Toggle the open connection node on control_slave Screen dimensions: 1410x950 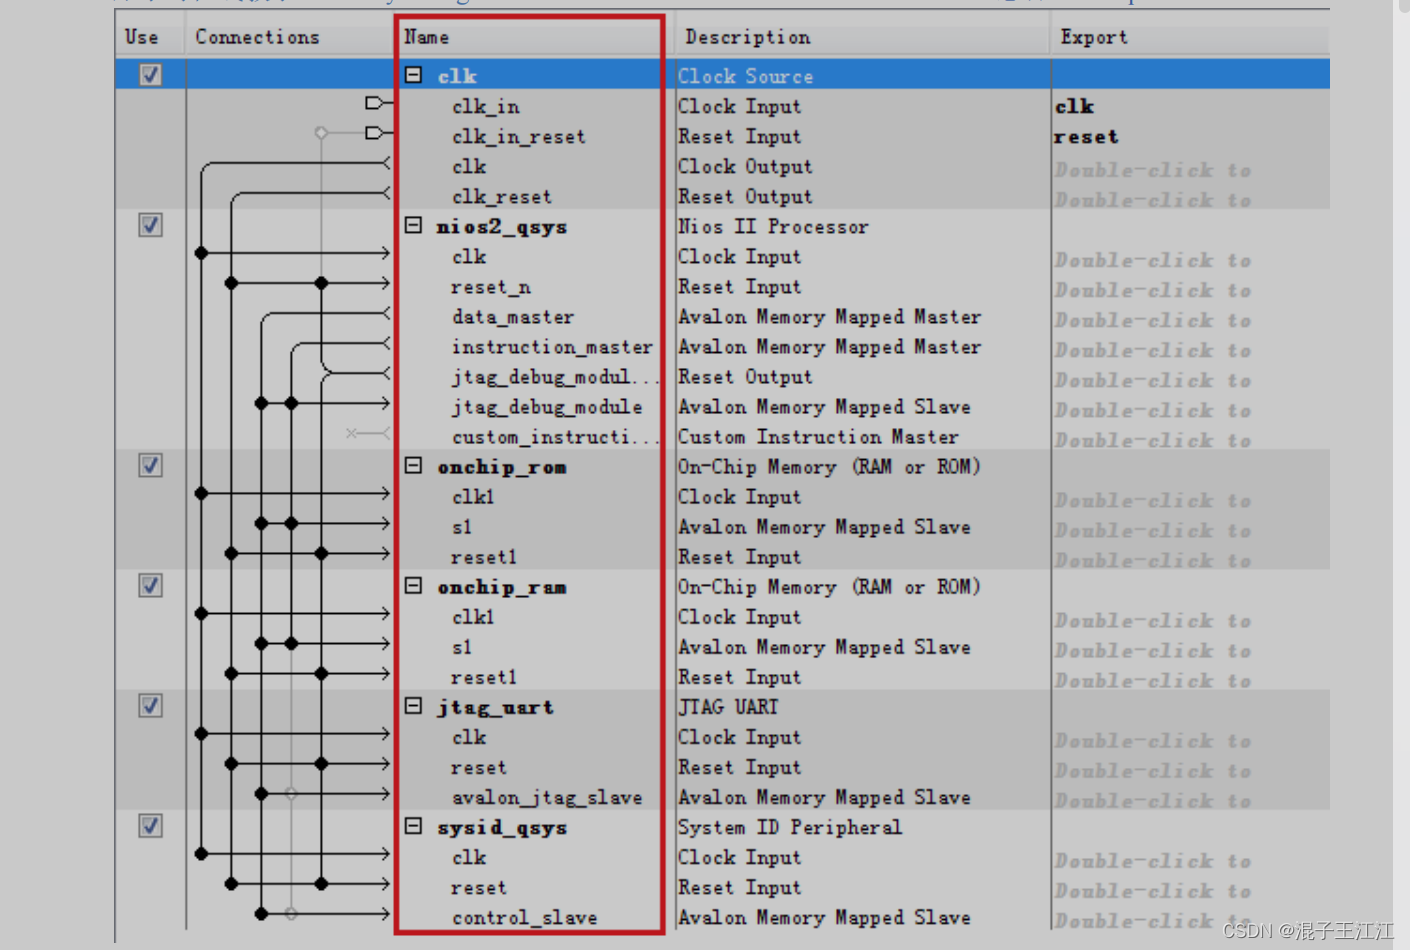click(291, 913)
